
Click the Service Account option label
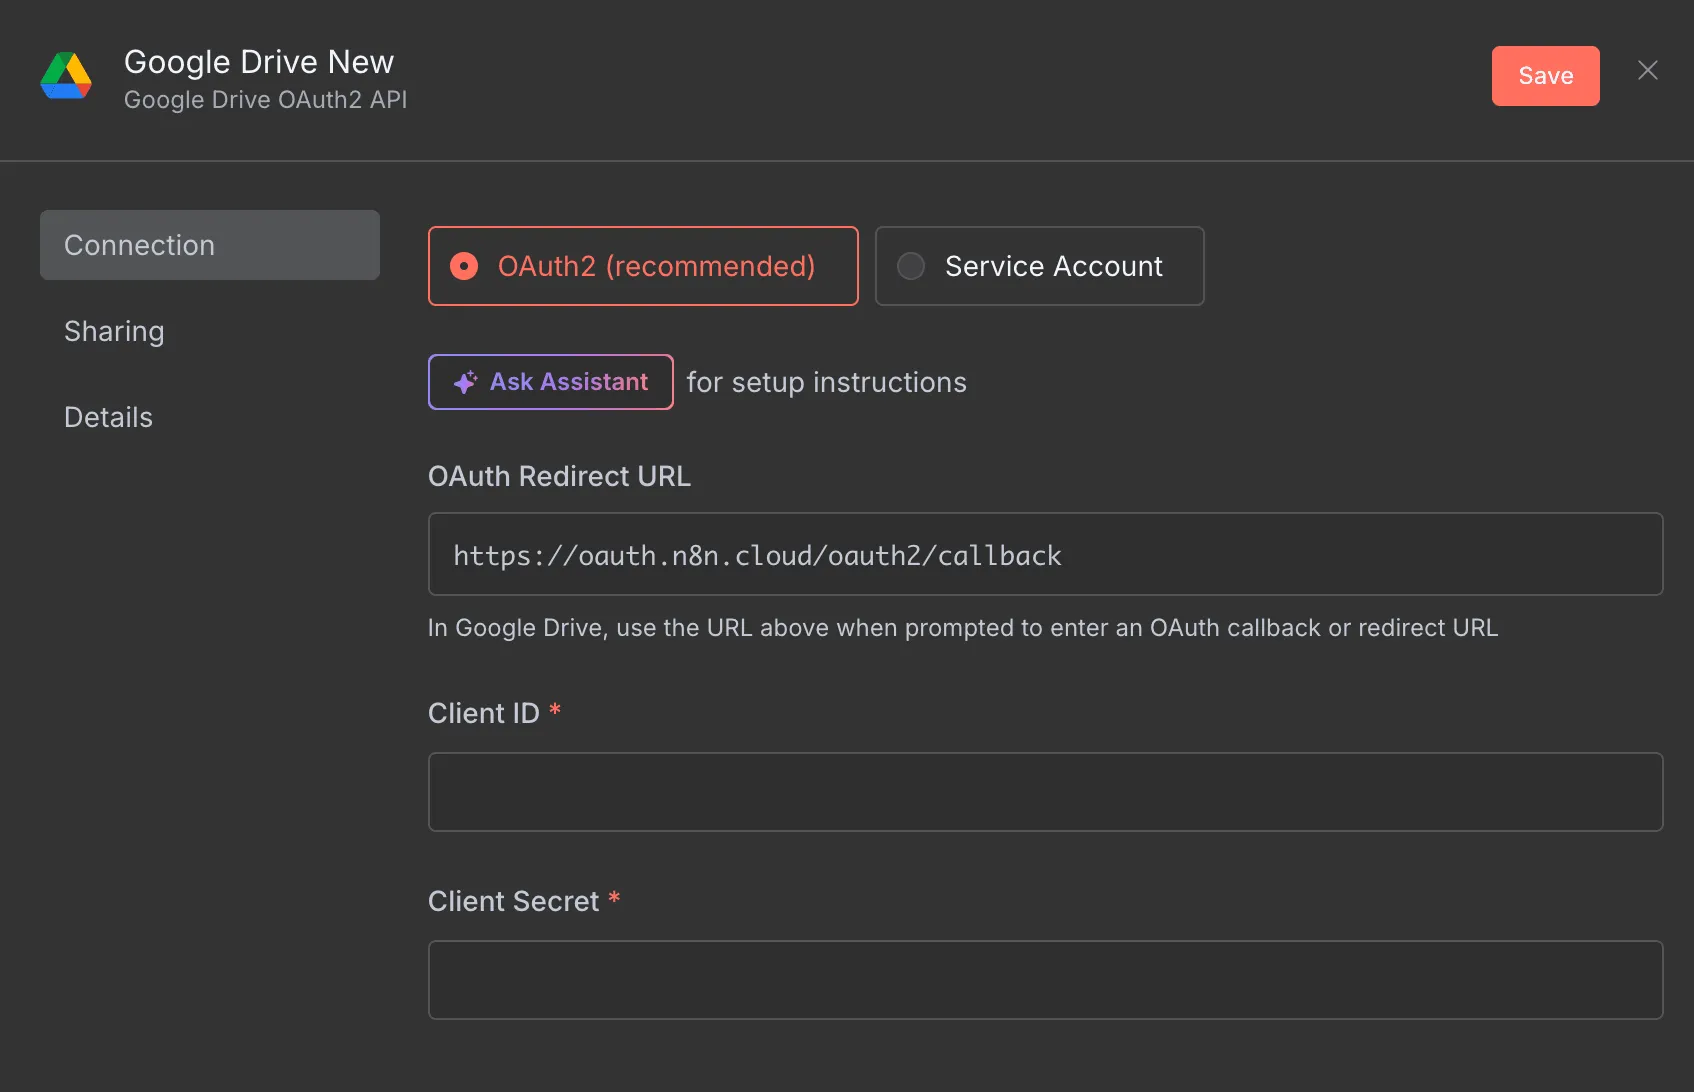coord(1053,266)
